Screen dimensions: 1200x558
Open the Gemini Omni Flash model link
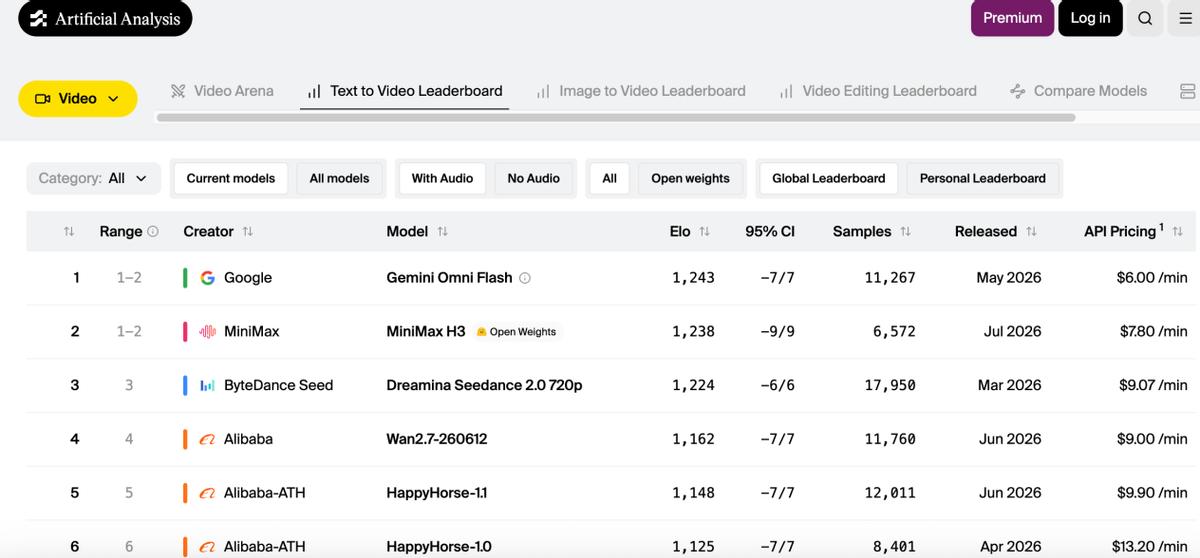point(449,278)
